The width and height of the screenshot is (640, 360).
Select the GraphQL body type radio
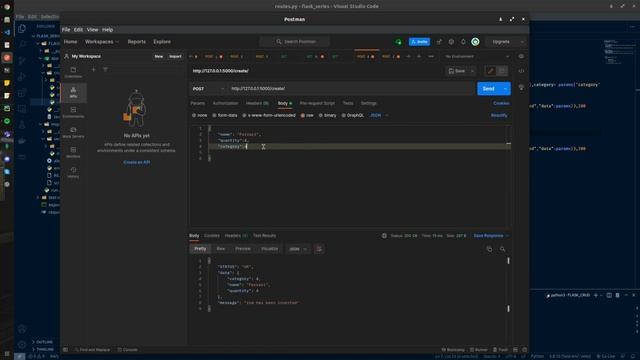pos(343,116)
